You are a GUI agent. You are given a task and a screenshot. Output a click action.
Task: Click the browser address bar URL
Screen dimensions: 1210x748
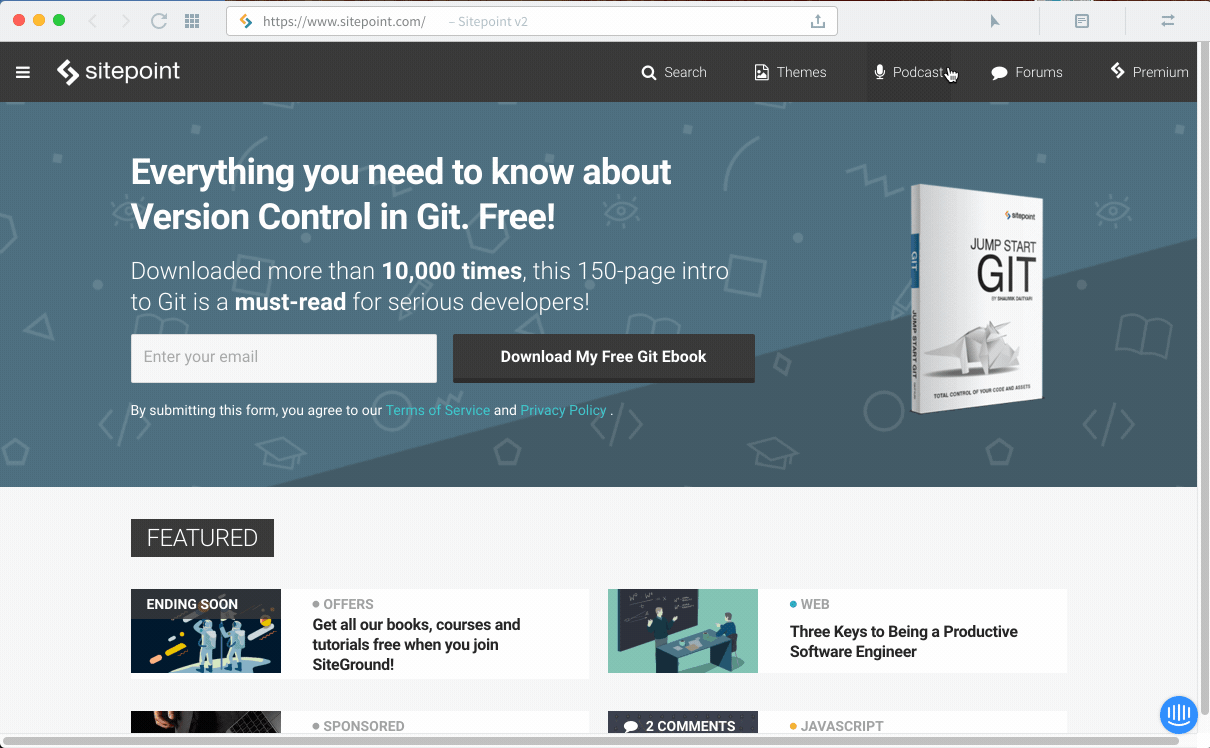coord(344,21)
